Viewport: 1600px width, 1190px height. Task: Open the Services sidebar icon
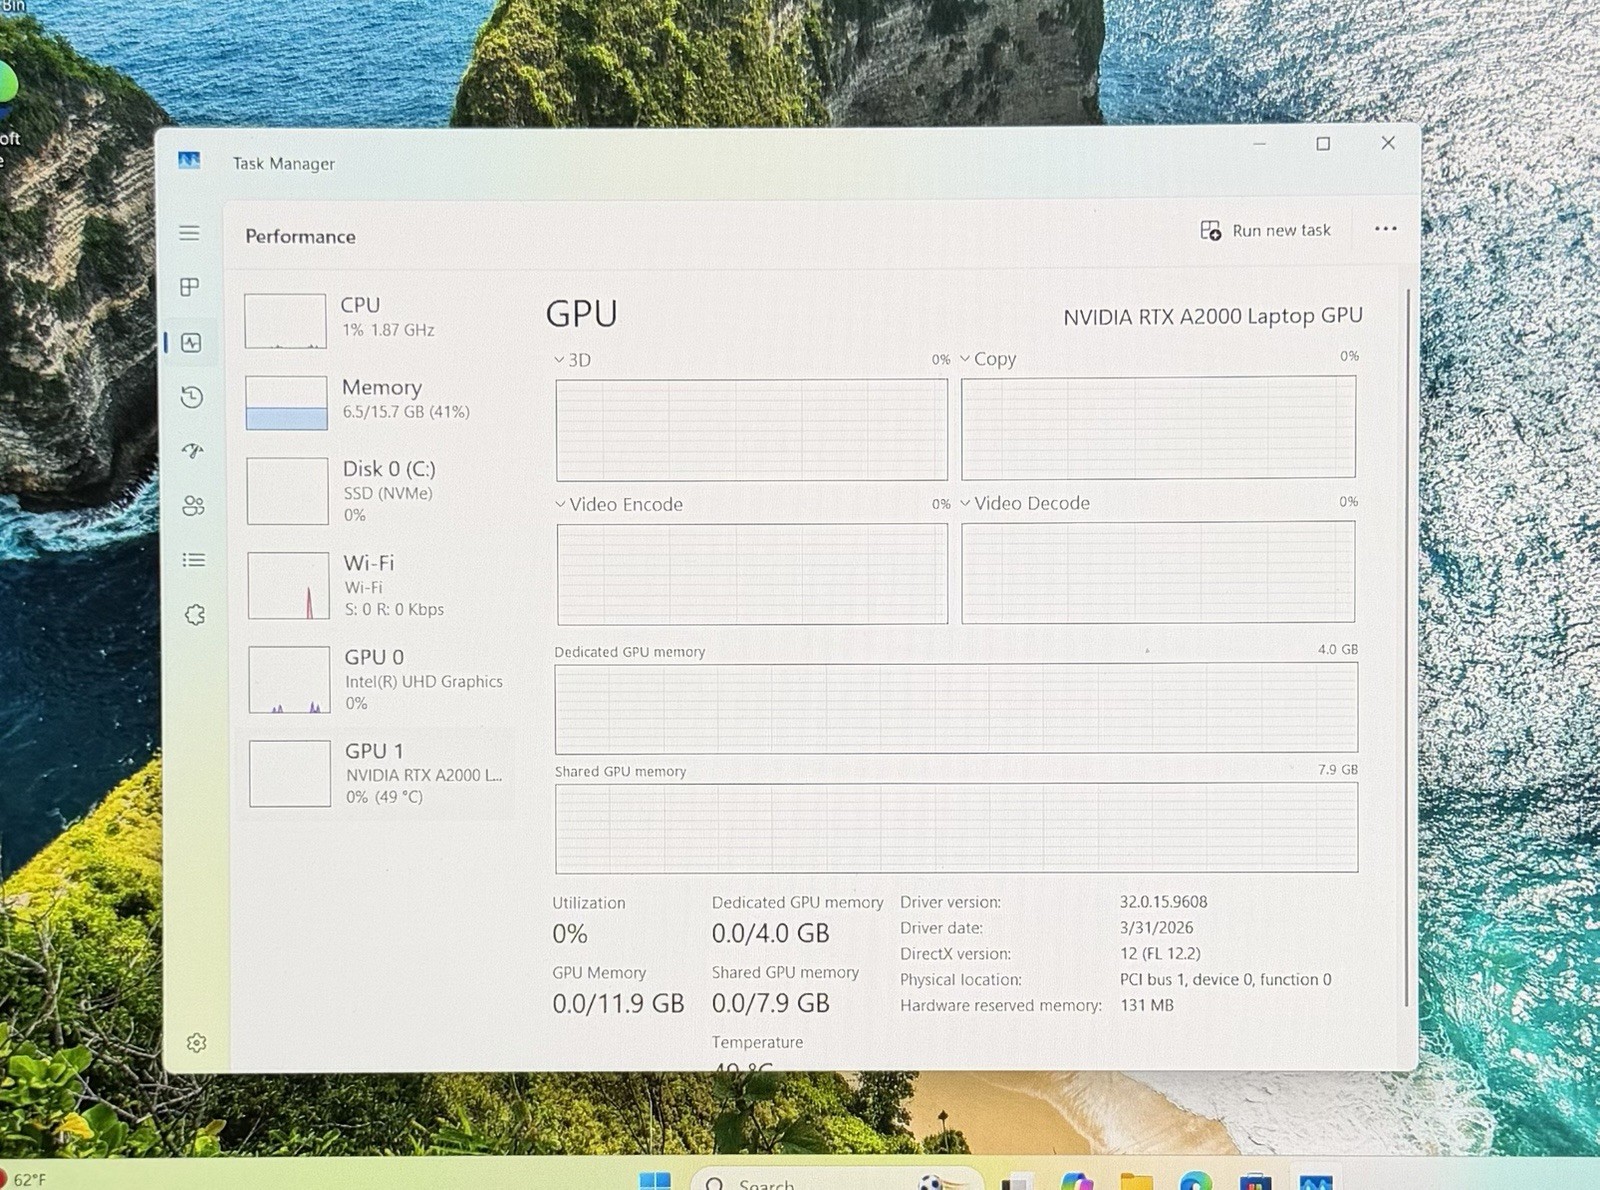pos(195,614)
